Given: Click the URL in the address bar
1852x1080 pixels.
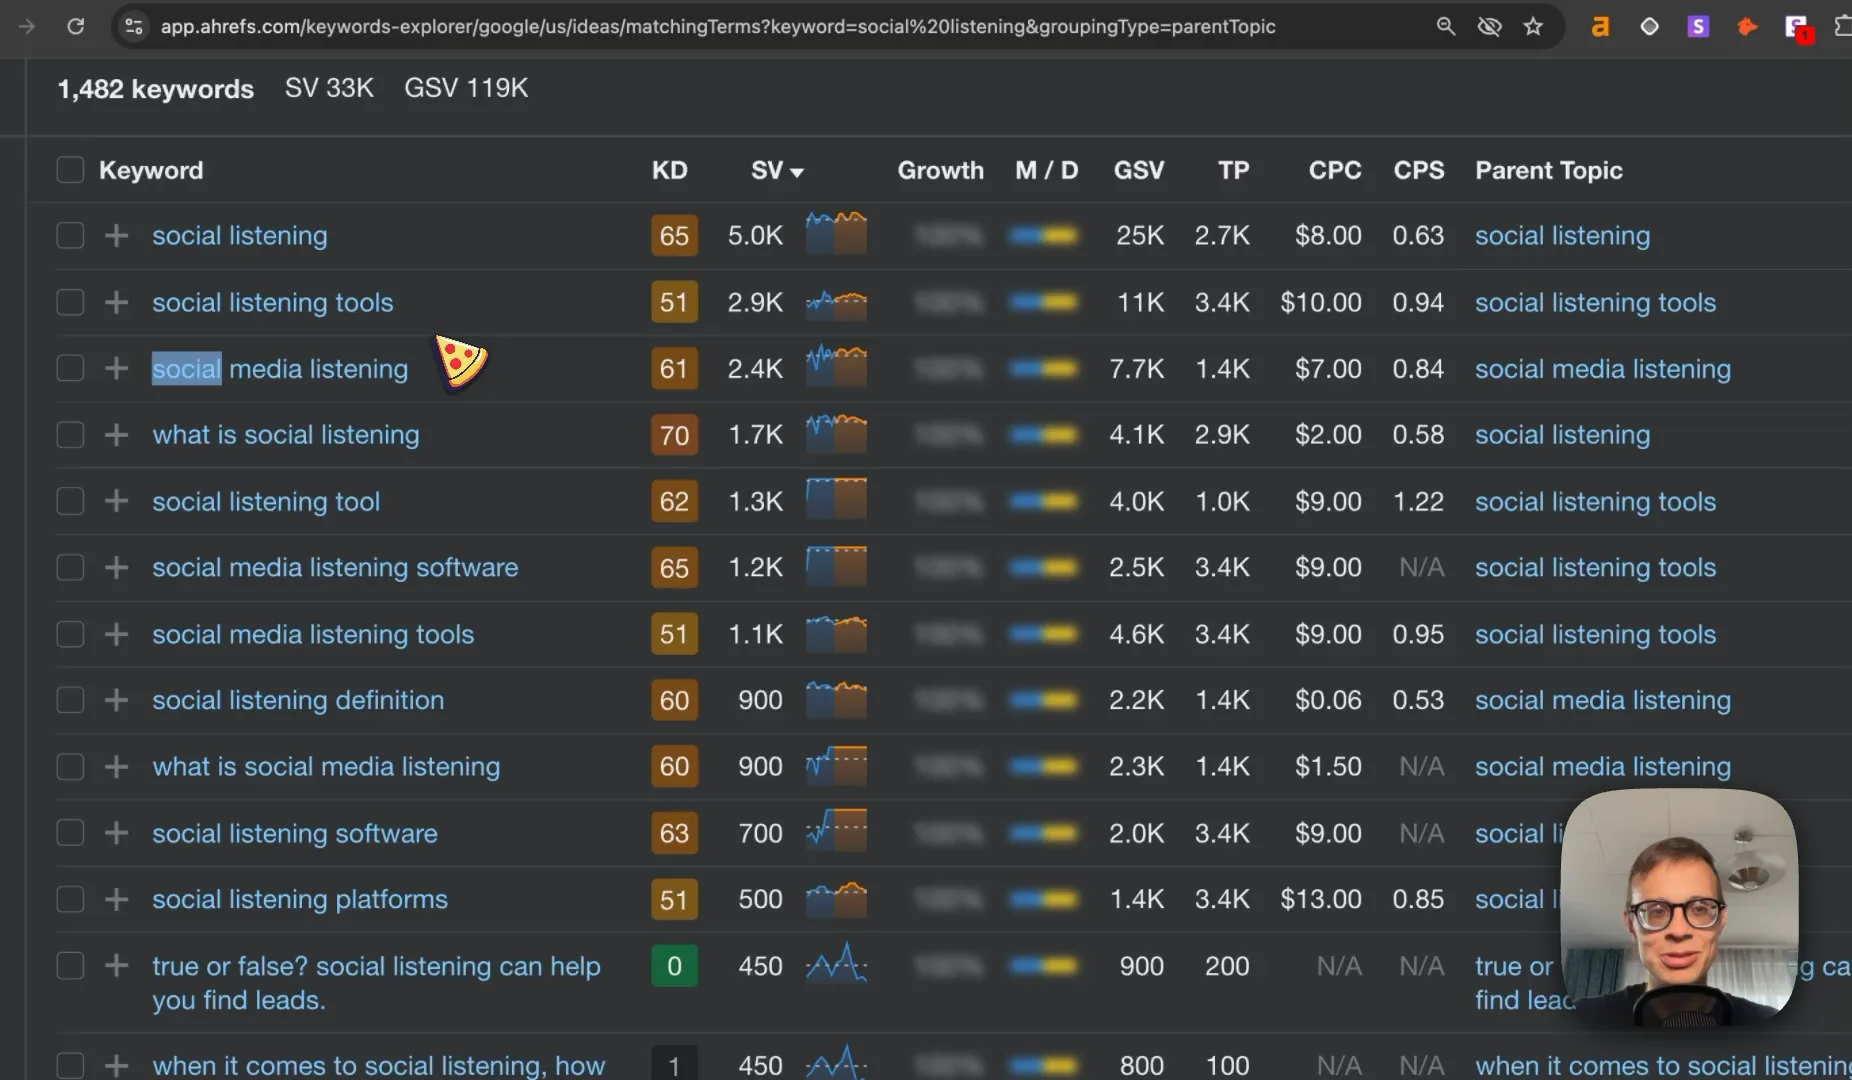Looking at the screenshot, I should [x=718, y=27].
